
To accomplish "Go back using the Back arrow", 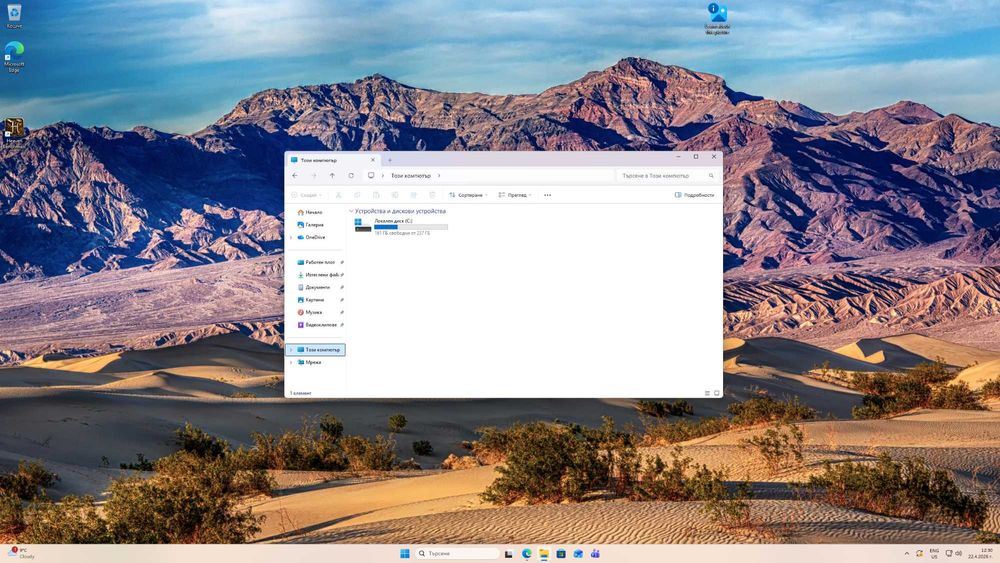I will [295, 175].
